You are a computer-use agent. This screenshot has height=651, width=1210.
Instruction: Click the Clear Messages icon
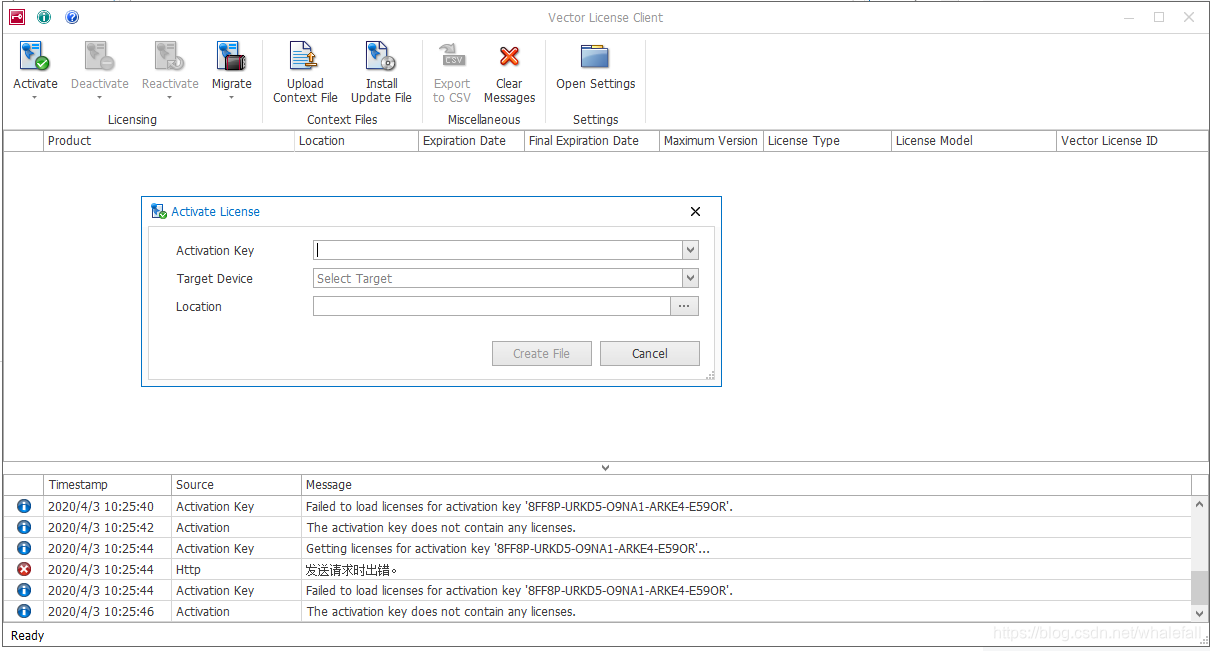(509, 57)
